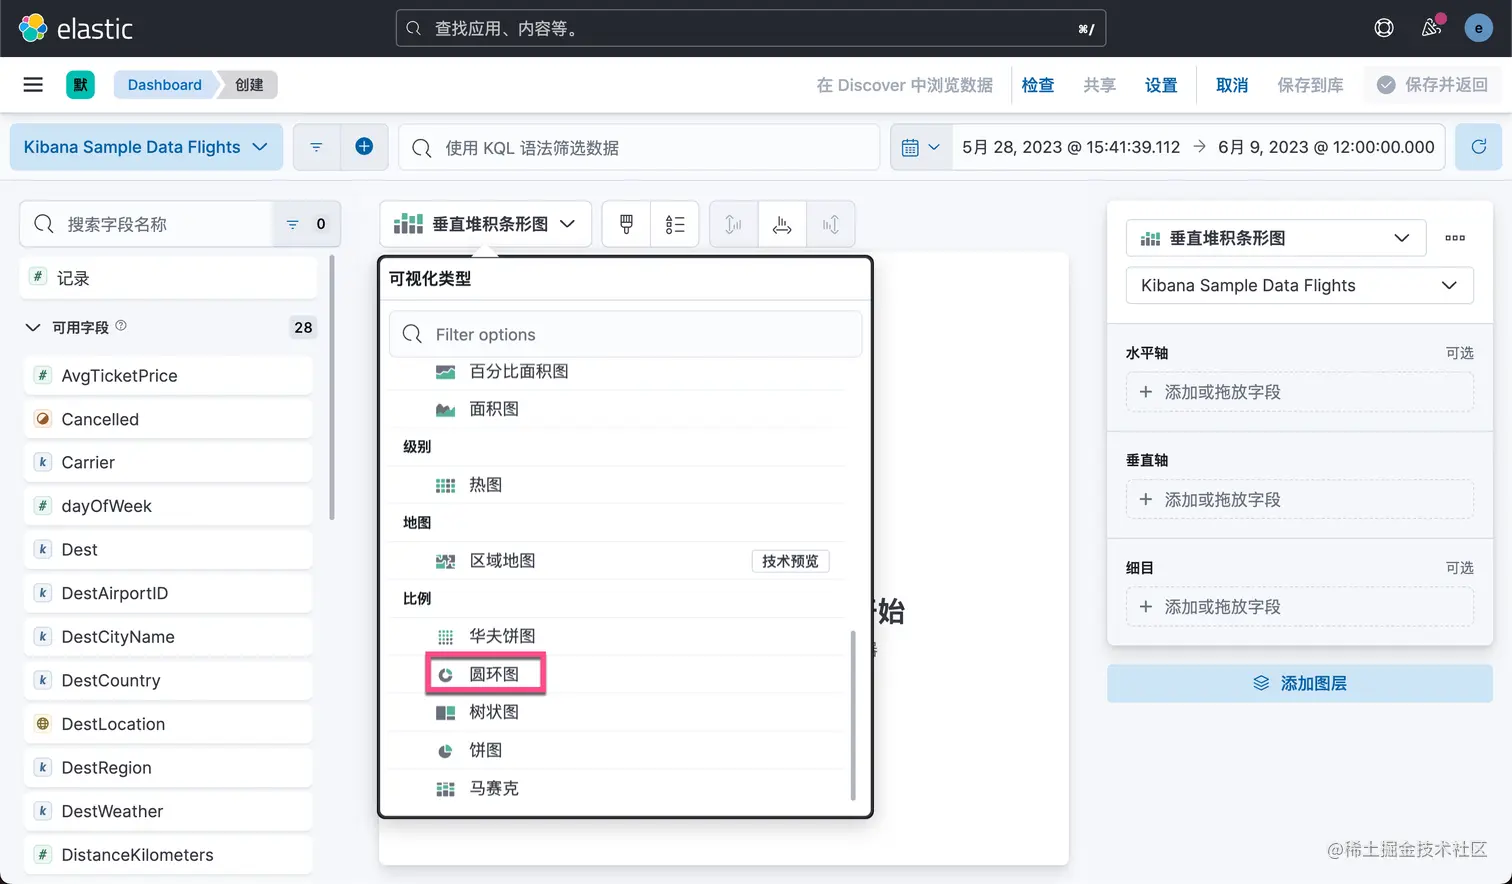Click the Filter options search box

pos(626,334)
